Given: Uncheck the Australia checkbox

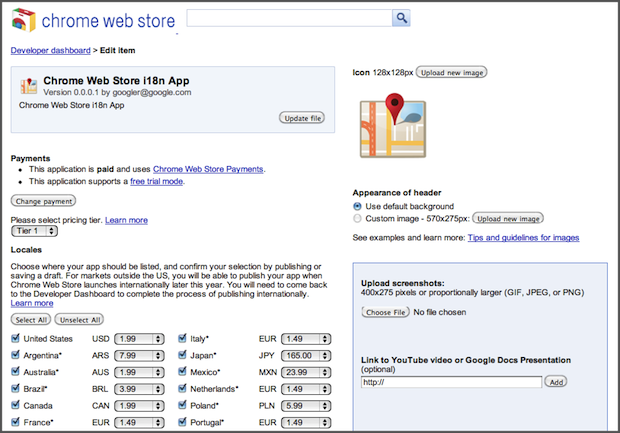Looking at the screenshot, I should (x=15, y=371).
